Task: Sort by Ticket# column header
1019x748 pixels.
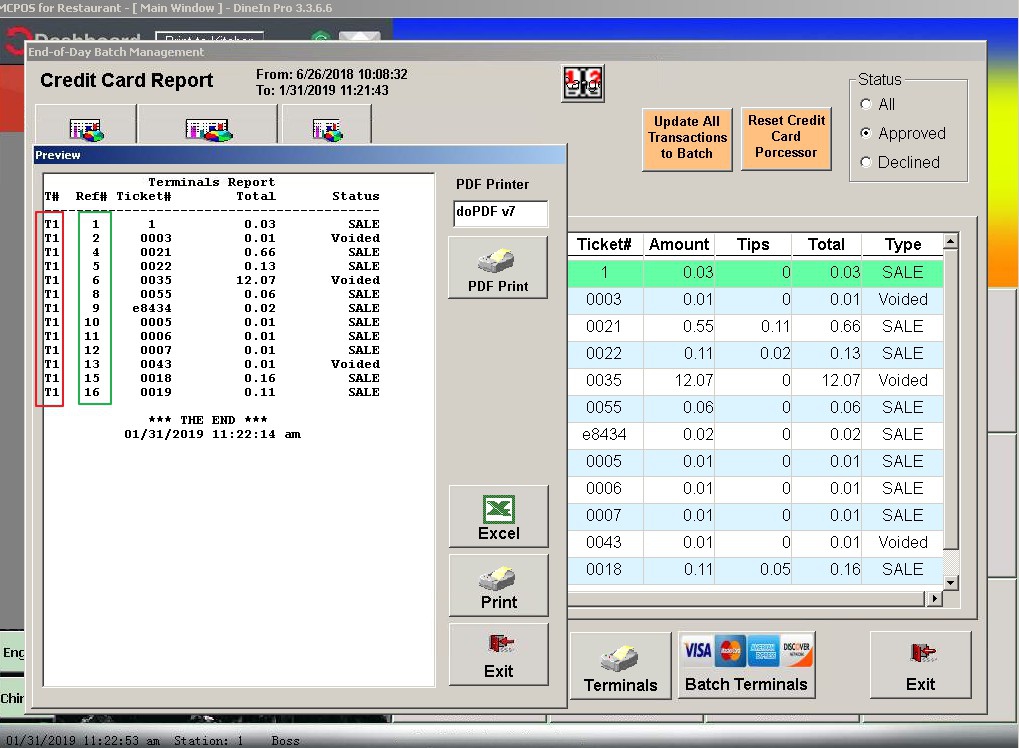Action: coord(604,244)
